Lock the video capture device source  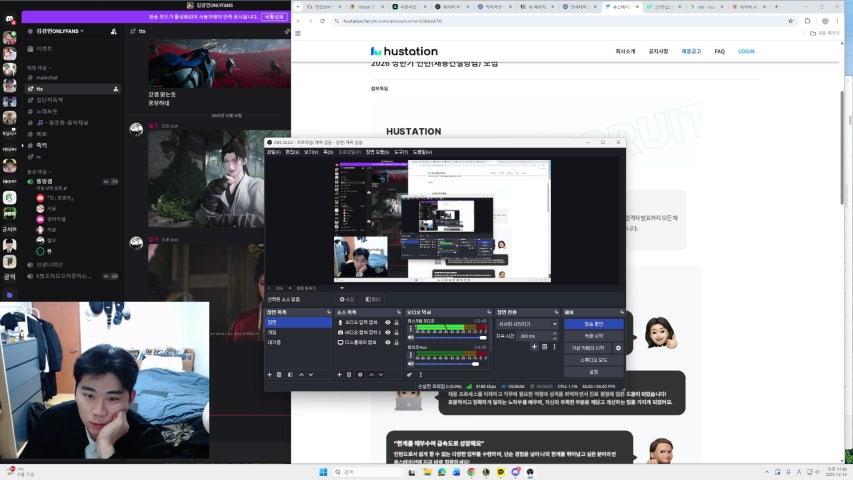pyautogui.click(x=396, y=333)
